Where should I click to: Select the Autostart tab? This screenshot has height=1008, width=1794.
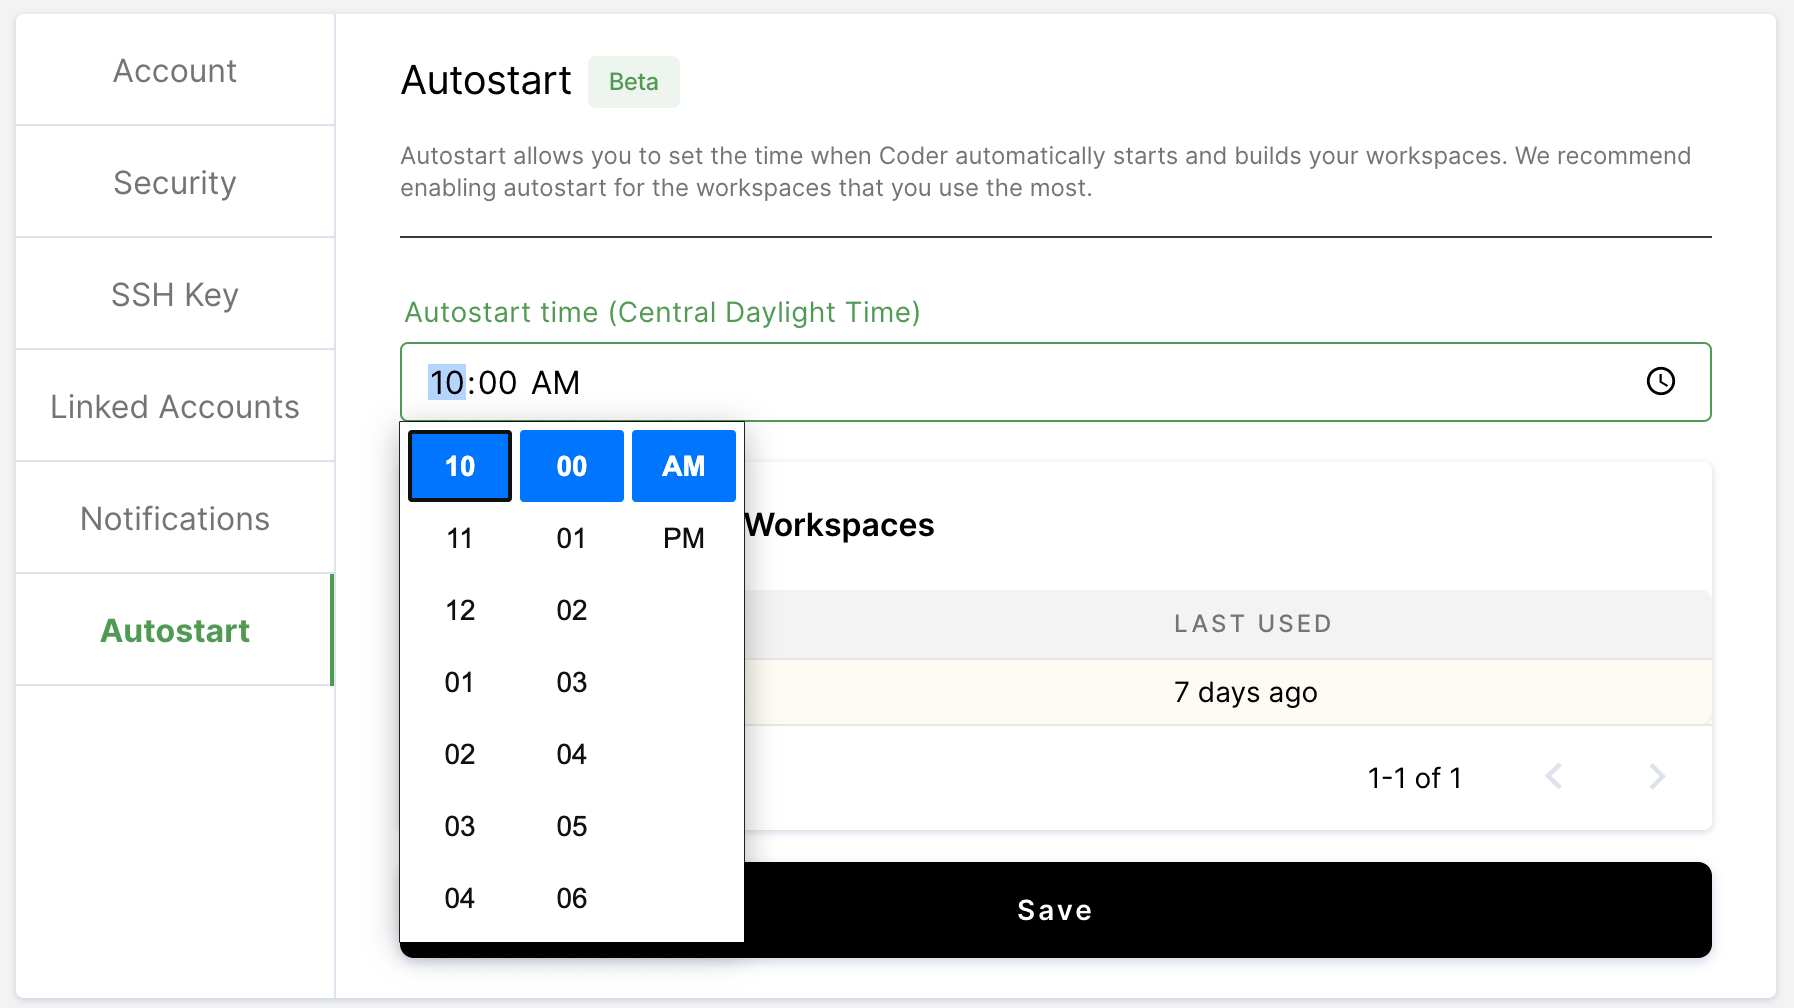(x=175, y=630)
